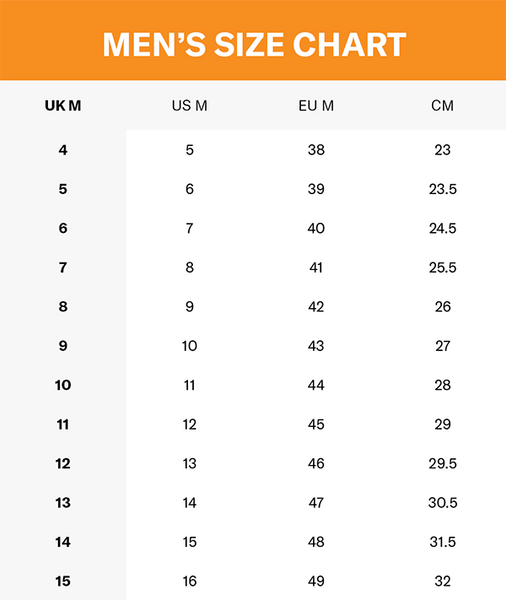
Task: Click the 29.5 CM value
Action: tap(442, 463)
